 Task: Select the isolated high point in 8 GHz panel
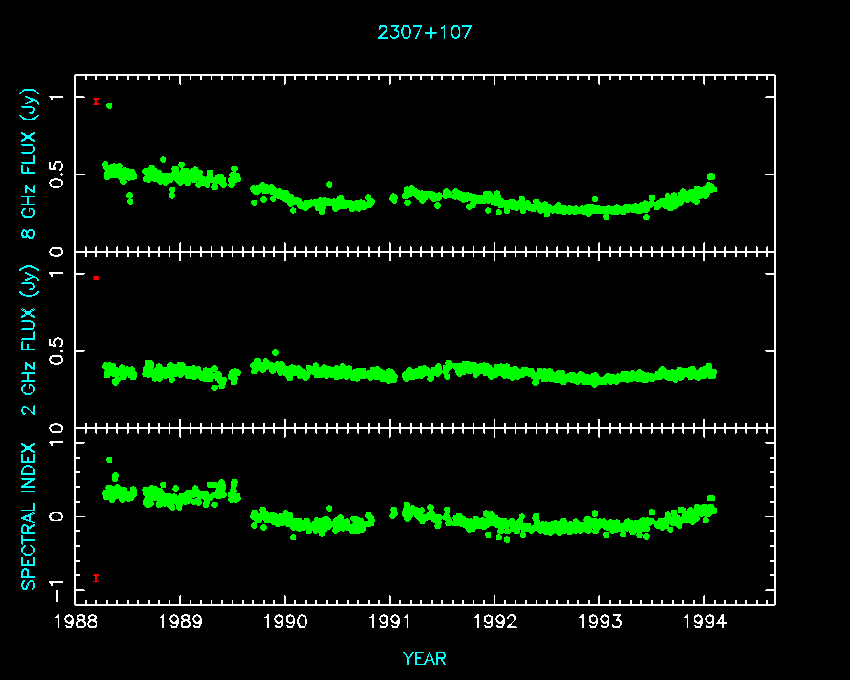pos(109,105)
